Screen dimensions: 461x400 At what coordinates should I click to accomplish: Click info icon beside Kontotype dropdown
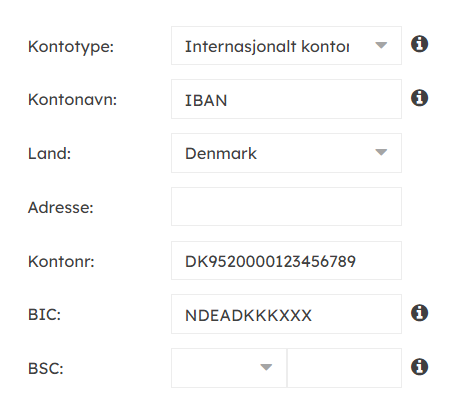pyautogui.click(x=419, y=44)
